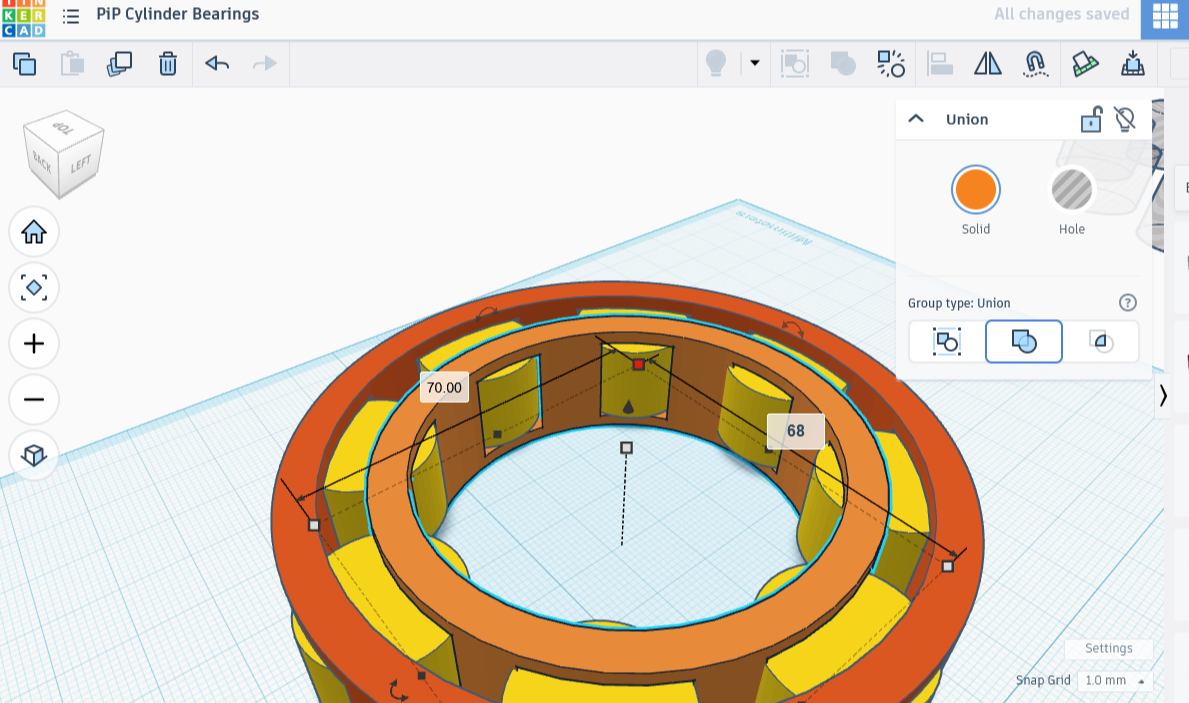The height and width of the screenshot is (703, 1189).
Task: Select the first group type option icon
Action: (946, 342)
